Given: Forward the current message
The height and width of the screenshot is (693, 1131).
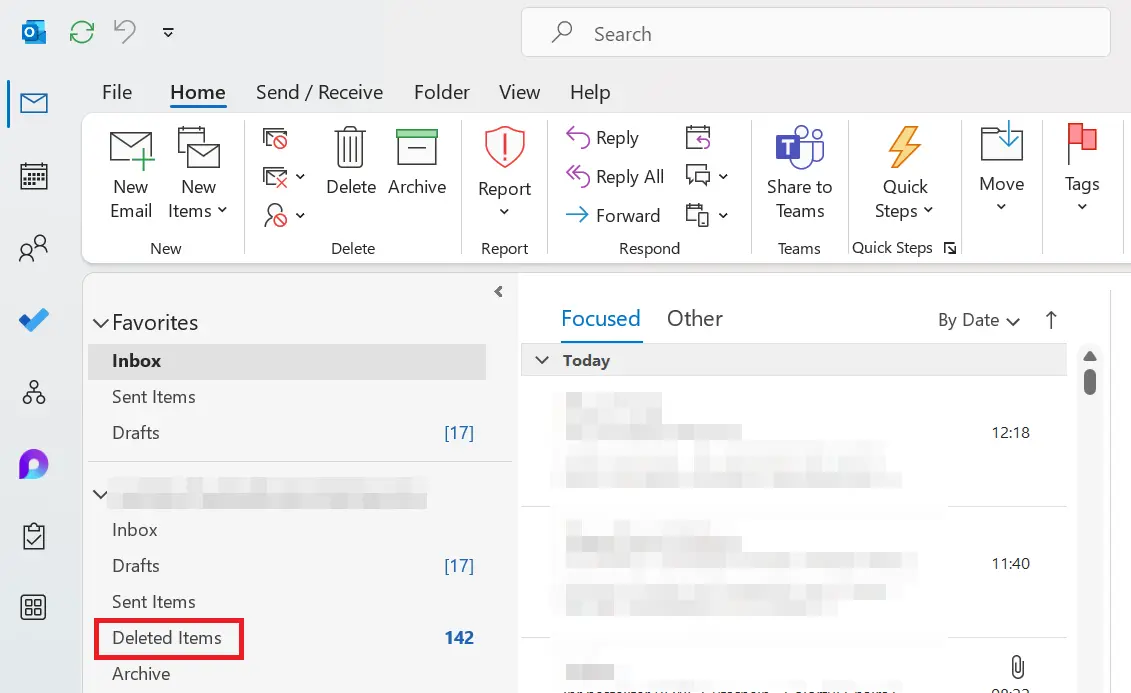Looking at the screenshot, I should pyautogui.click(x=613, y=215).
